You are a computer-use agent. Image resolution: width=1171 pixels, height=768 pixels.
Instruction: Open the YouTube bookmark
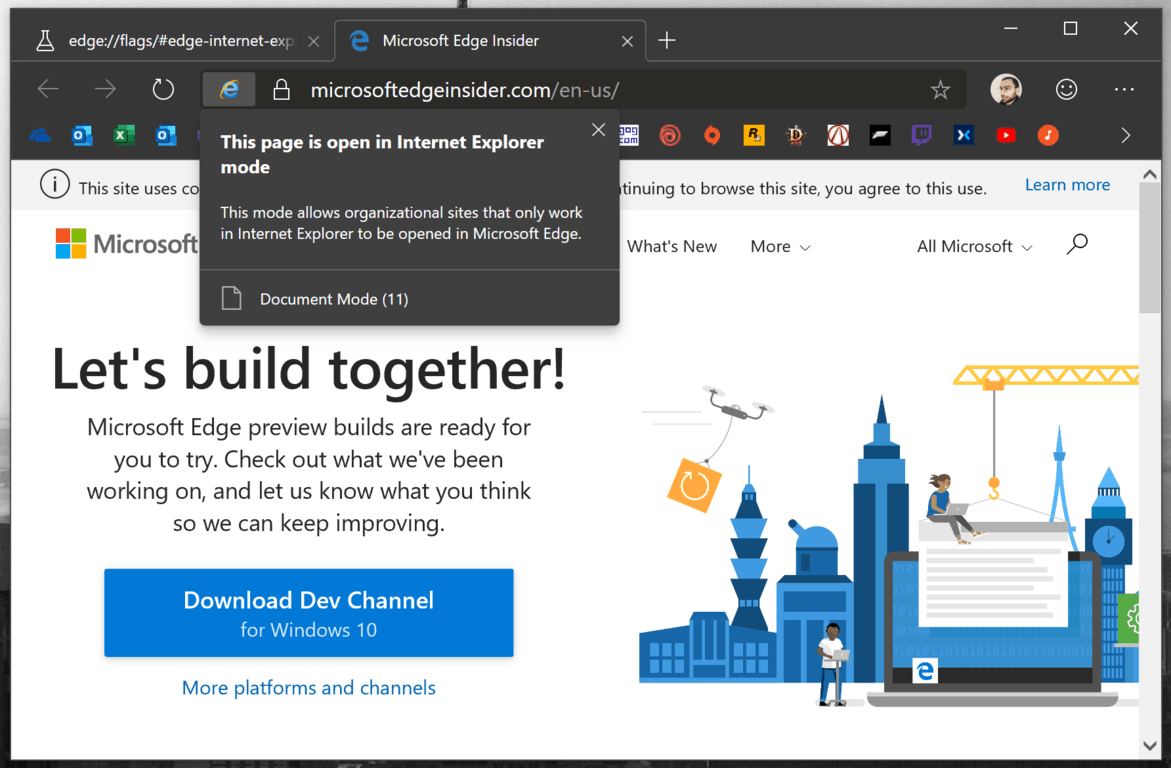tap(1006, 135)
